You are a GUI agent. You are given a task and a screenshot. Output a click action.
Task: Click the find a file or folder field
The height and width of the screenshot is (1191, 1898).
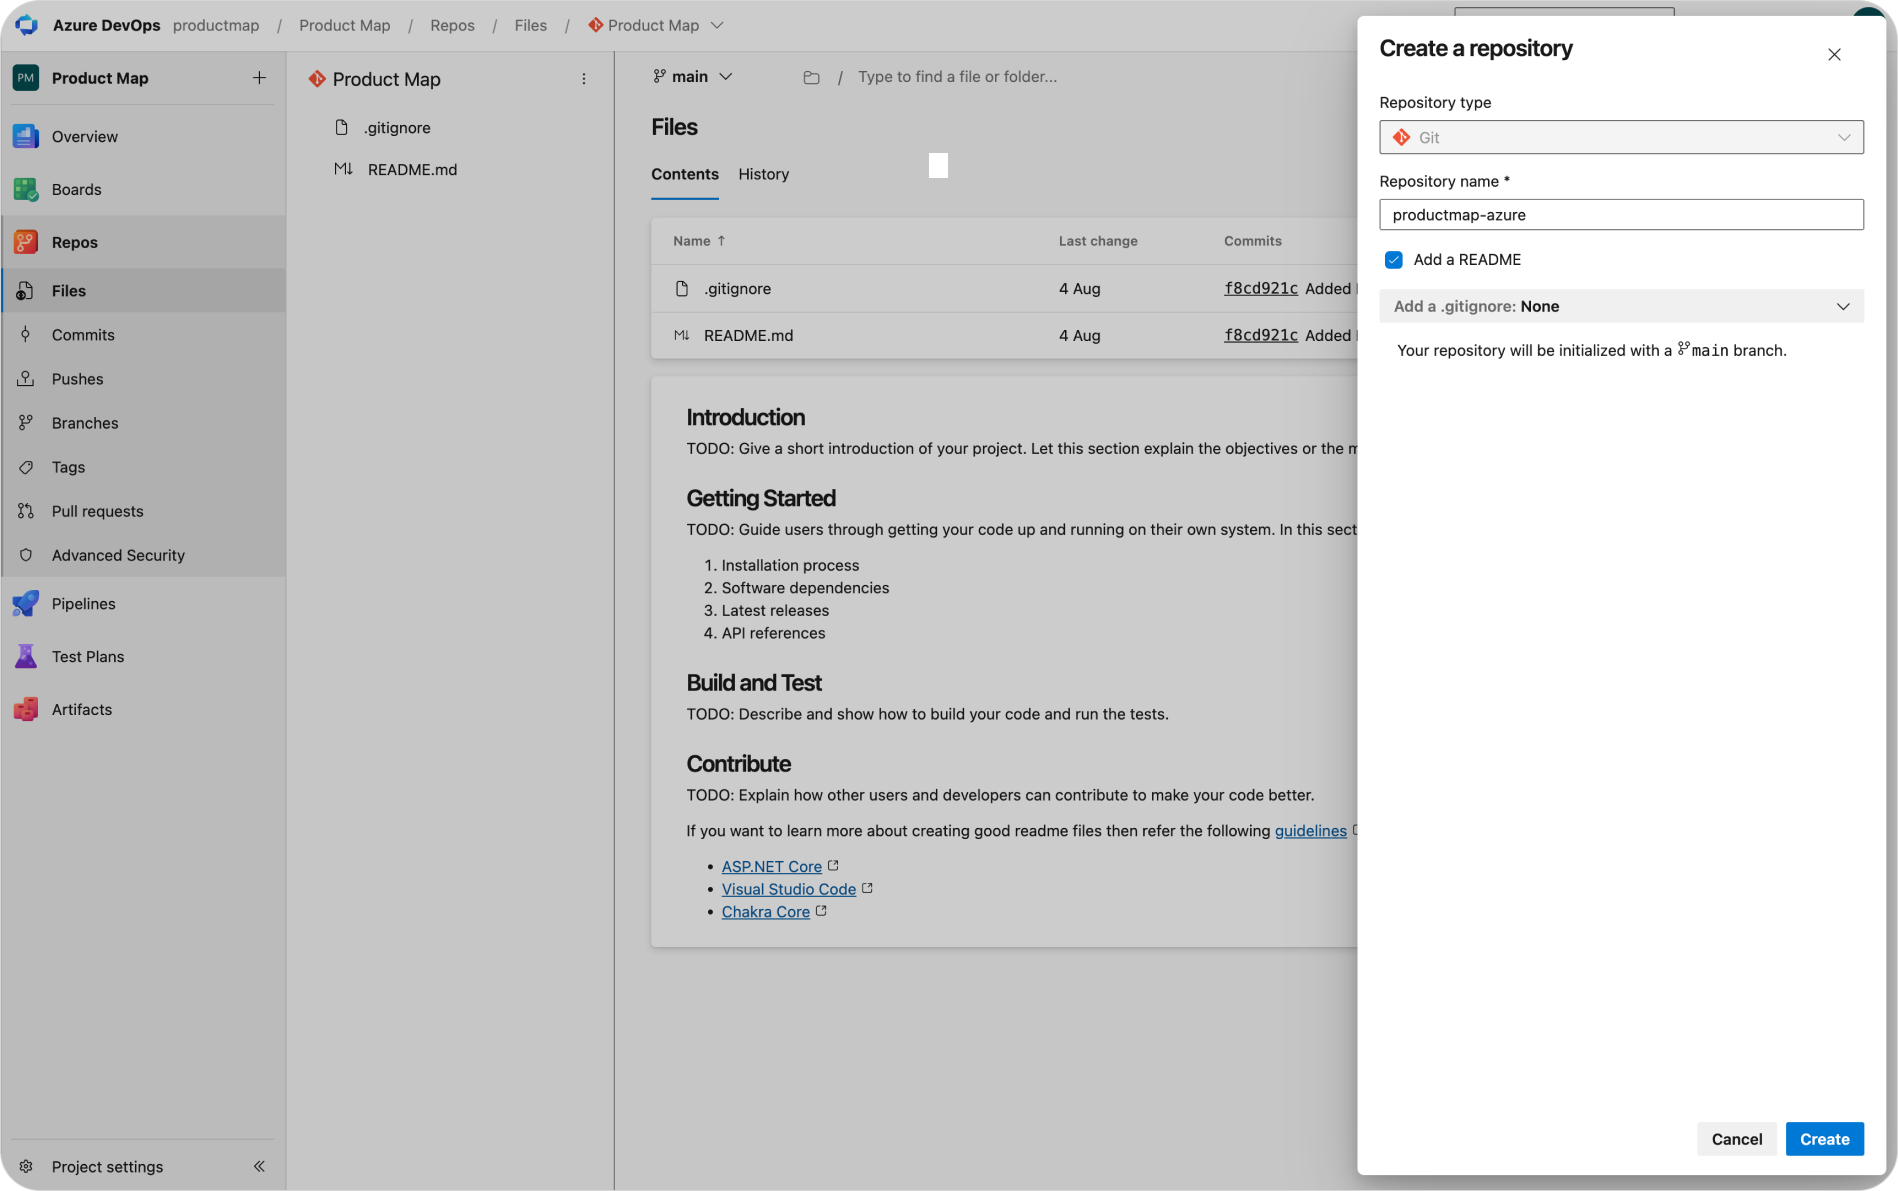point(957,77)
